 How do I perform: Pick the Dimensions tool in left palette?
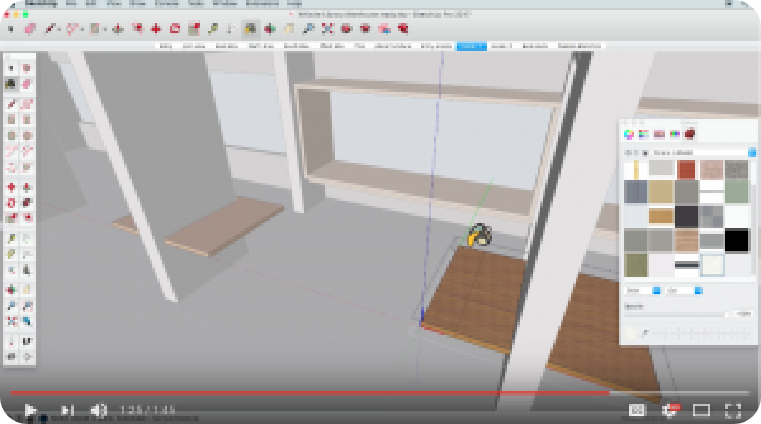[x=27, y=239]
